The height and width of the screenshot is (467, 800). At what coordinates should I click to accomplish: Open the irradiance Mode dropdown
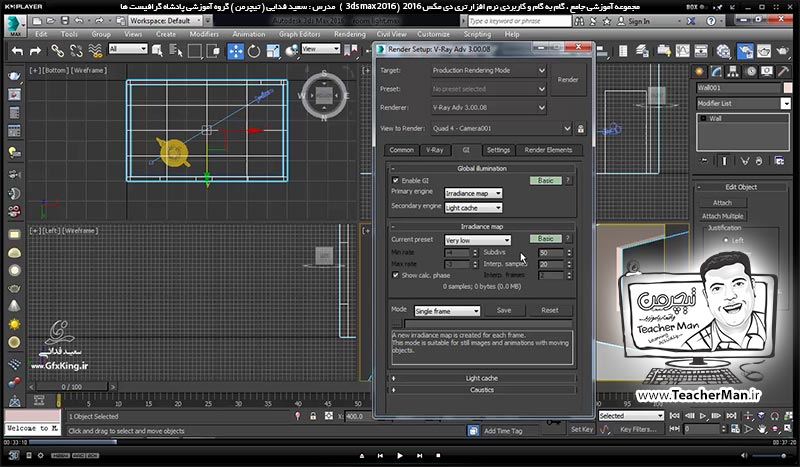coord(447,311)
